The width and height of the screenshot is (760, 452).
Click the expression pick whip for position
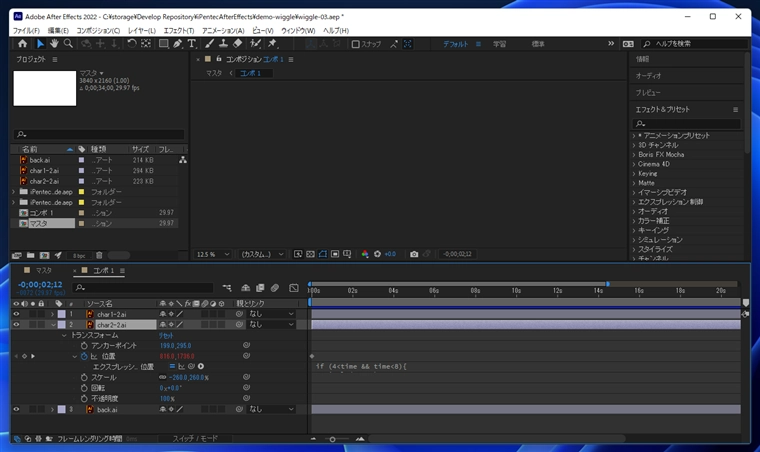(x=191, y=366)
